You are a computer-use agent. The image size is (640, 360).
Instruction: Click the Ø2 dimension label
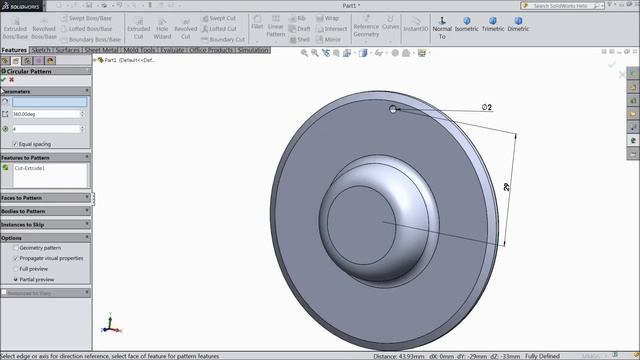pos(487,107)
